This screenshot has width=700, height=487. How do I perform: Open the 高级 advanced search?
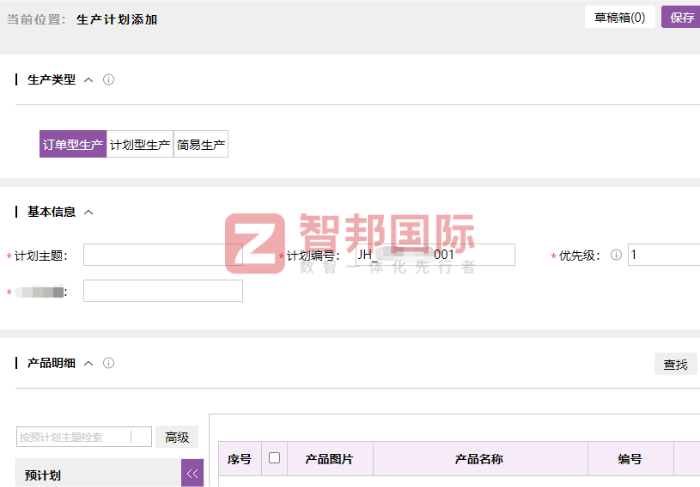(177, 437)
